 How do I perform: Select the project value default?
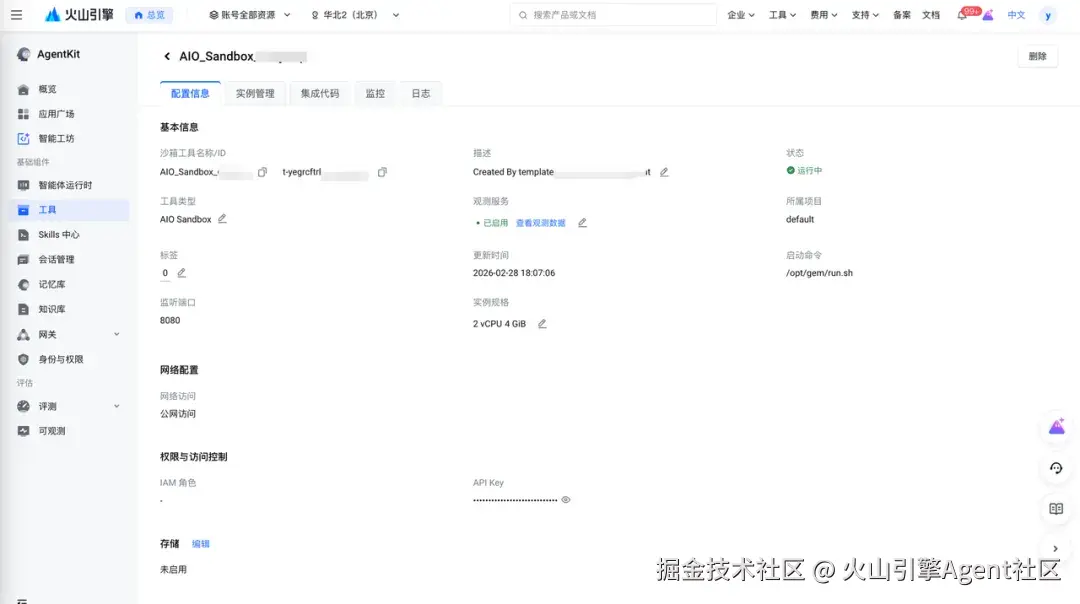(x=800, y=219)
